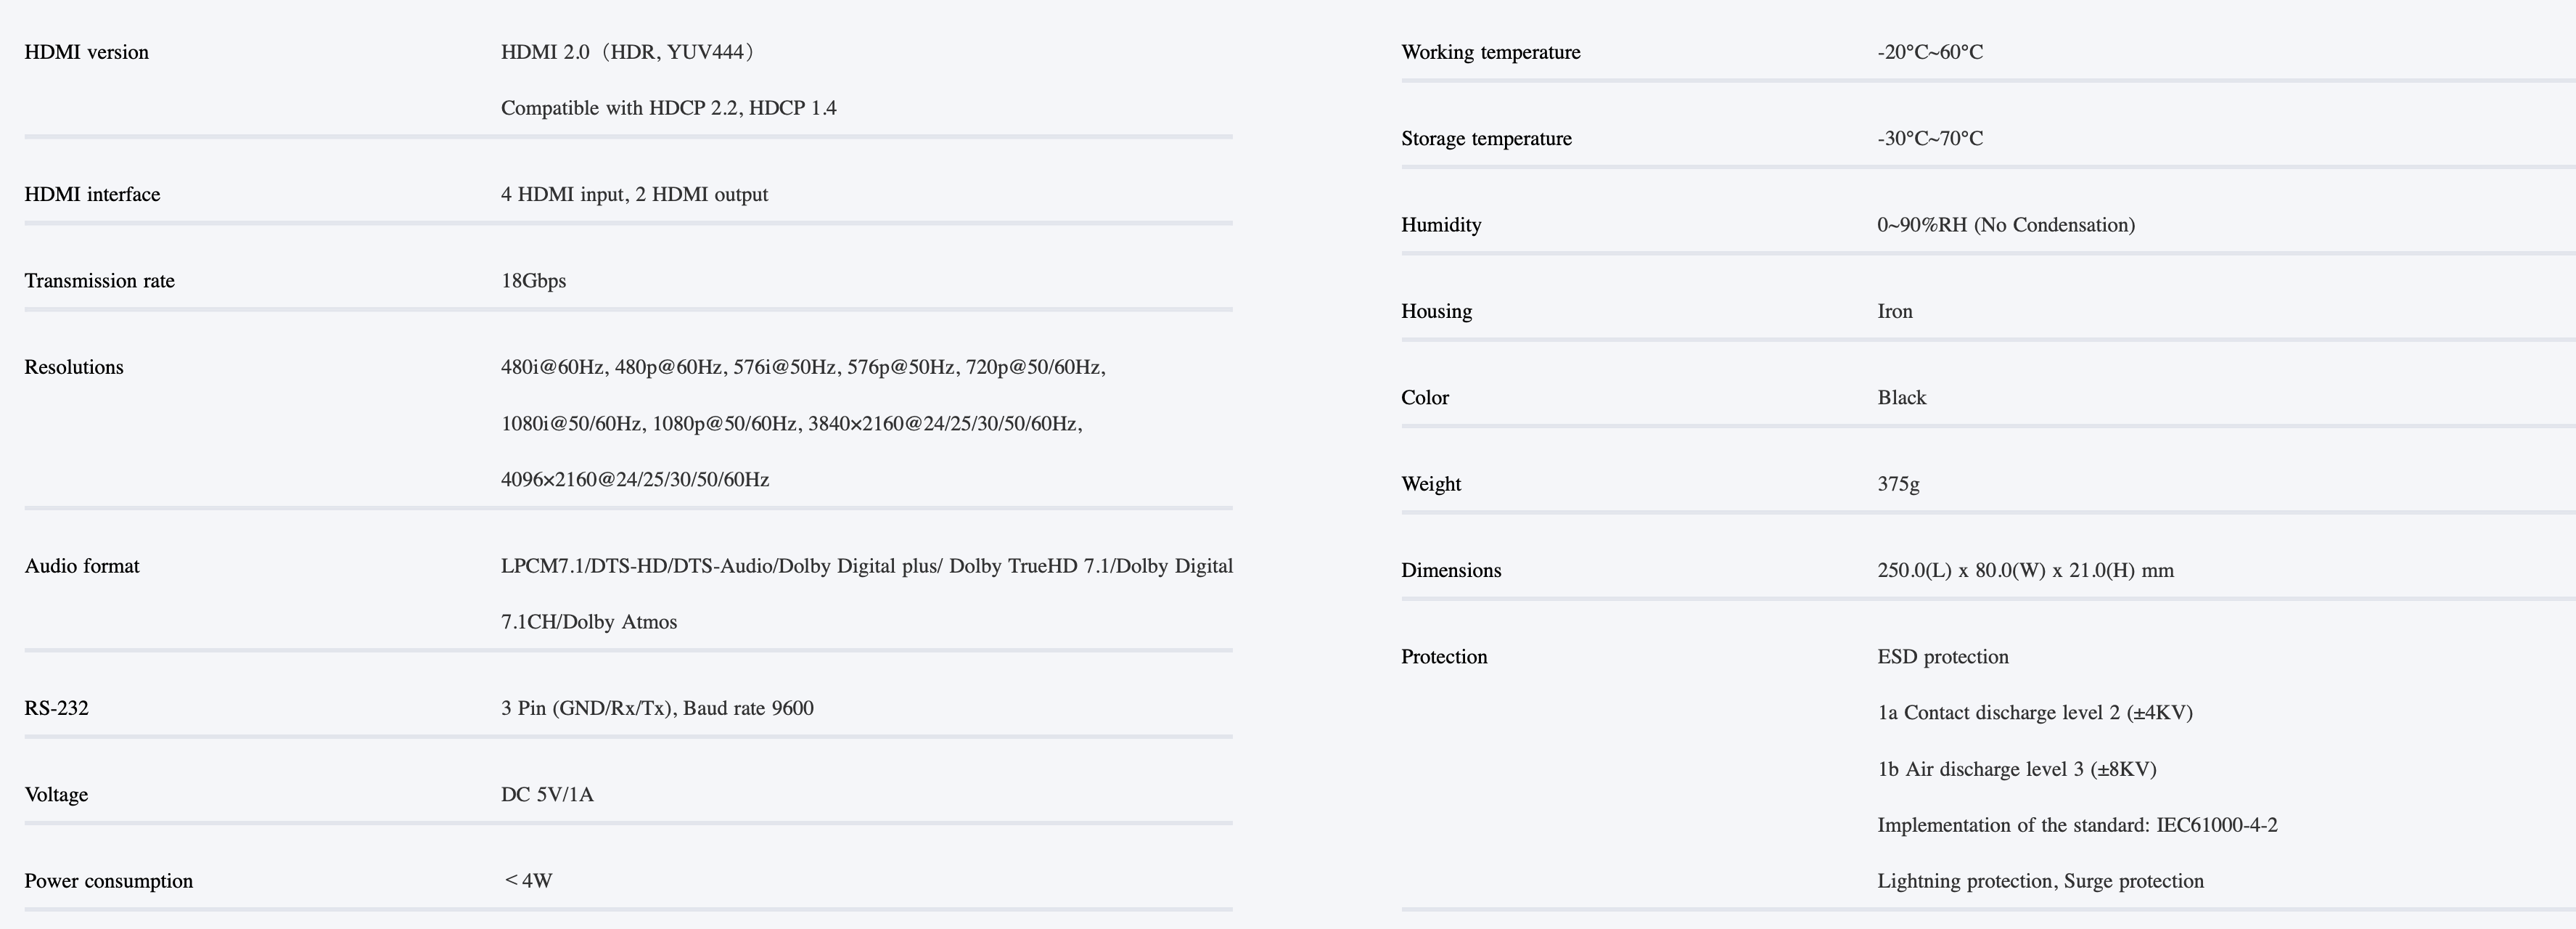
Task: Click the IEC61000-4-2 standard line
Action: coord(2077,825)
